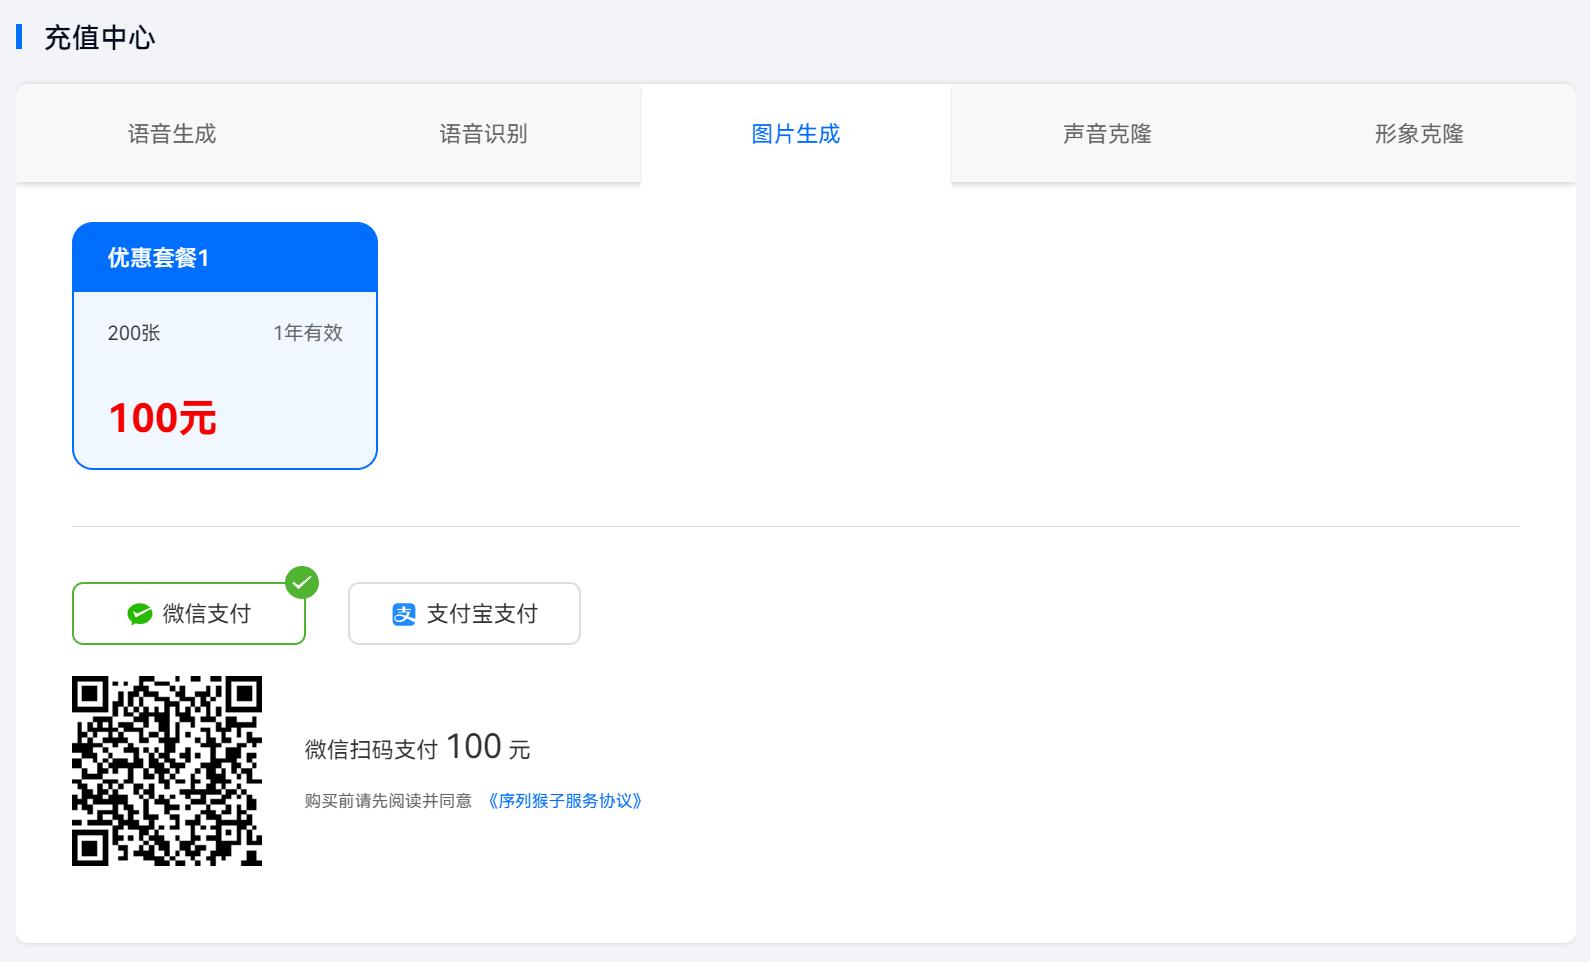The height and width of the screenshot is (962, 1590).
Task: Click the Alipay logo icon
Action: 404,614
